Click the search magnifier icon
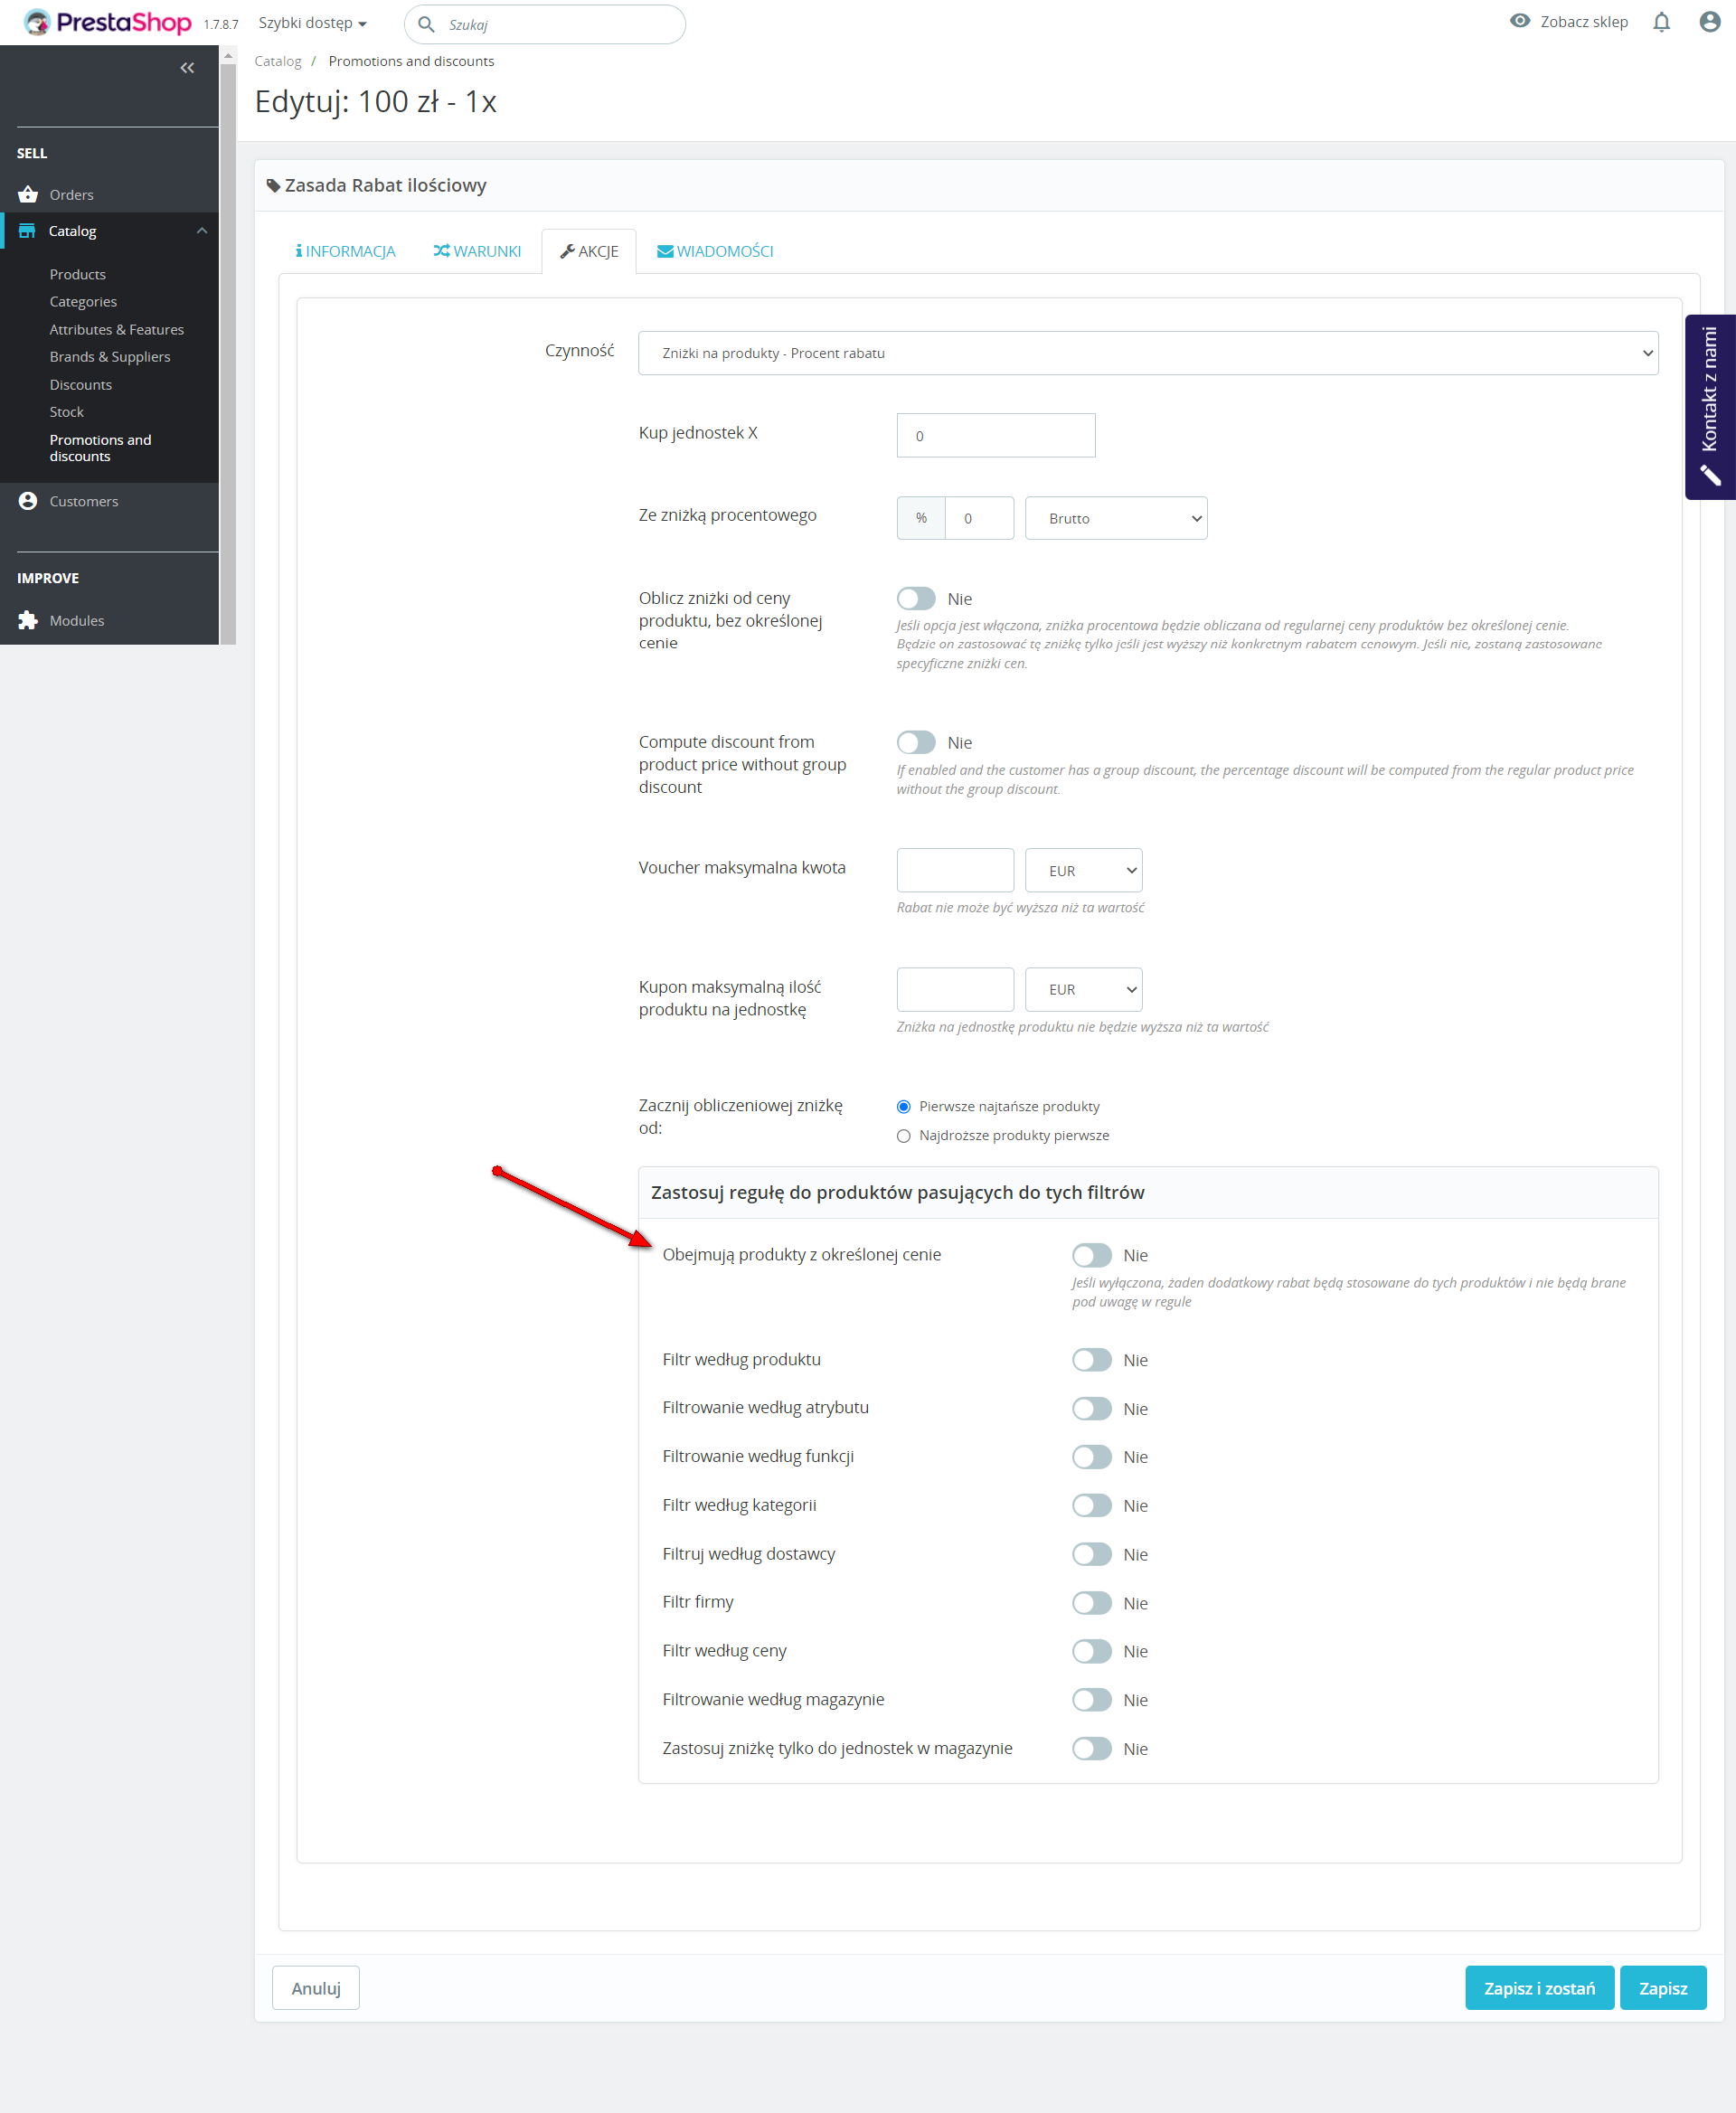This screenshot has width=1736, height=2113. (427, 24)
